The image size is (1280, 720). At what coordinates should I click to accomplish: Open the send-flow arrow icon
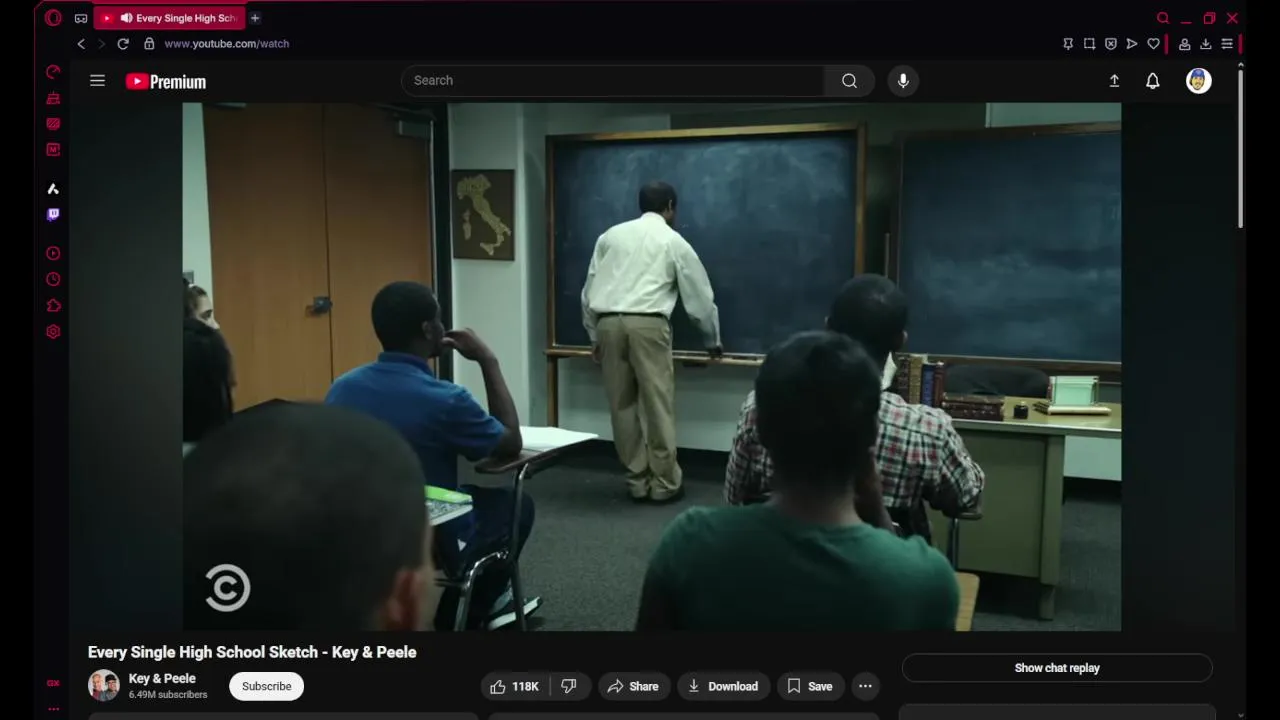[1132, 44]
